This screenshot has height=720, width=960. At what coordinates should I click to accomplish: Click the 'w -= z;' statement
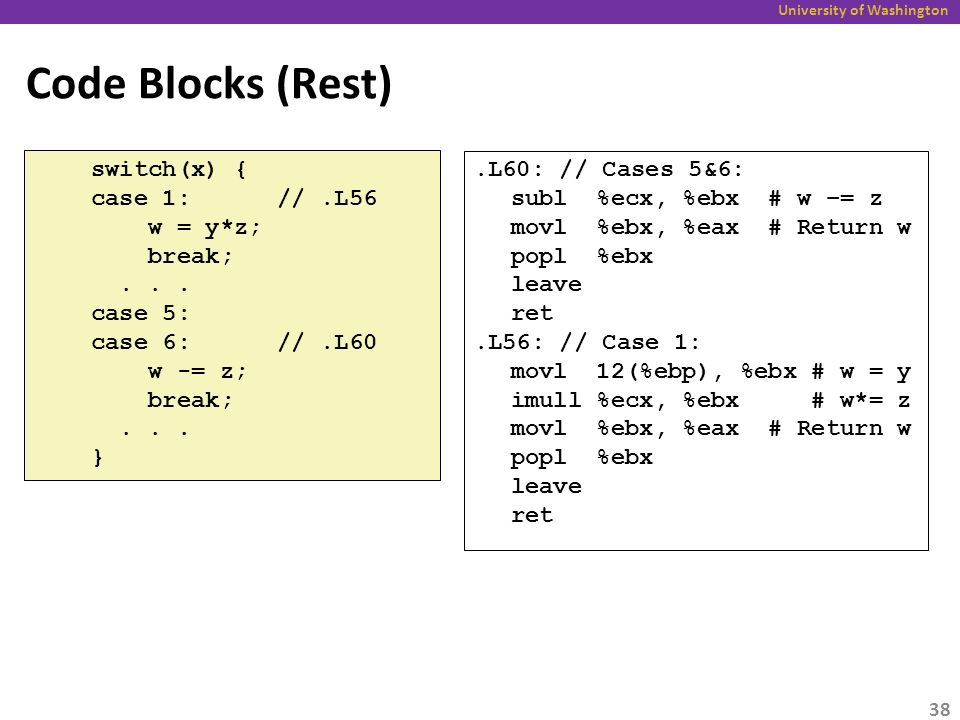[x=197, y=371]
